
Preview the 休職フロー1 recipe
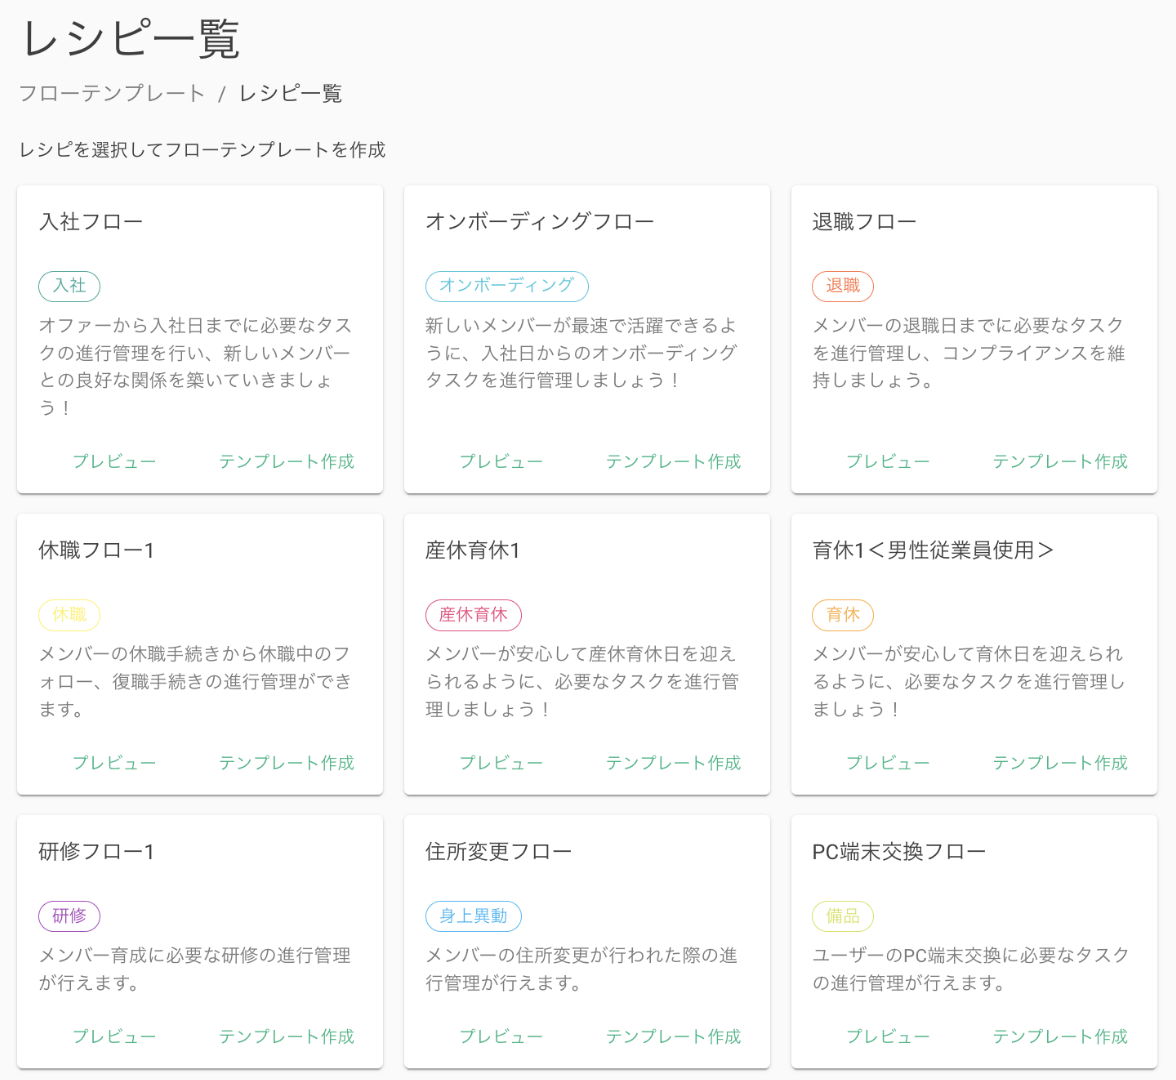[114, 763]
